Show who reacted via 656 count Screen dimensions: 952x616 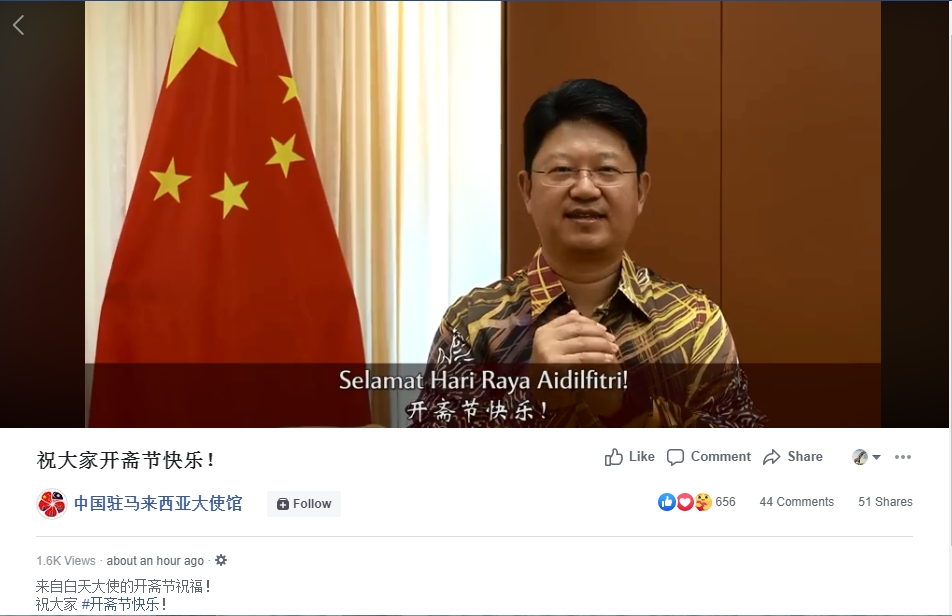pyautogui.click(x=726, y=502)
